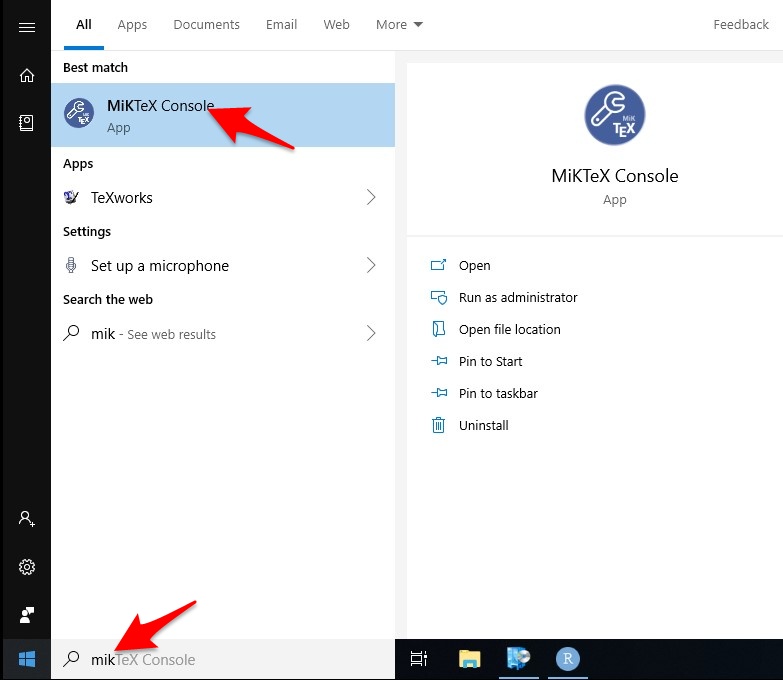The image size is (783, 680).
Task: Open the hamburger menu in the sidebar
Action: point(26,27)
